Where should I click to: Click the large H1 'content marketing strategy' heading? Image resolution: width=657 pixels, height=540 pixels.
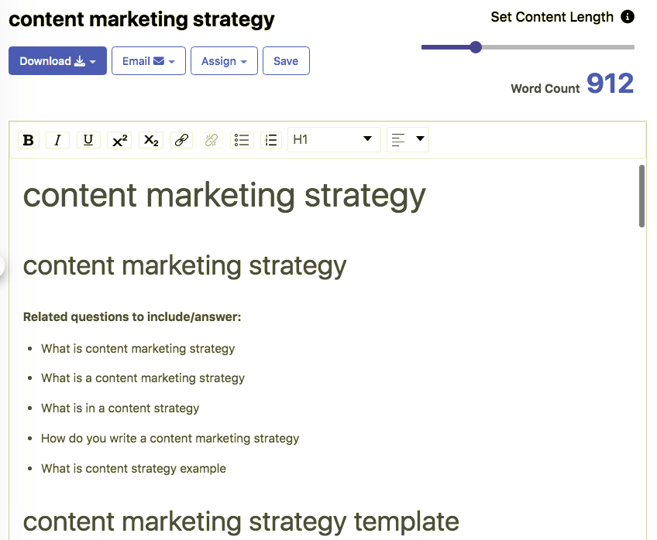[x=224, y=196]
